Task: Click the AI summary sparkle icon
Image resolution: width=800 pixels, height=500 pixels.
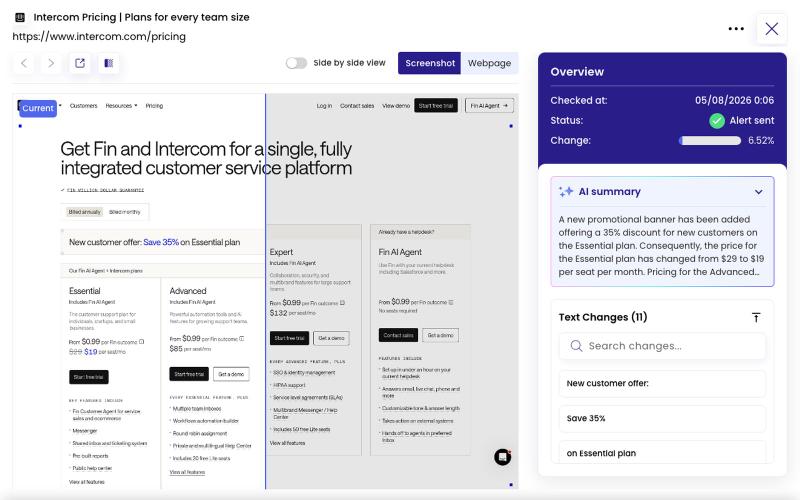Action: coord(566,191)
